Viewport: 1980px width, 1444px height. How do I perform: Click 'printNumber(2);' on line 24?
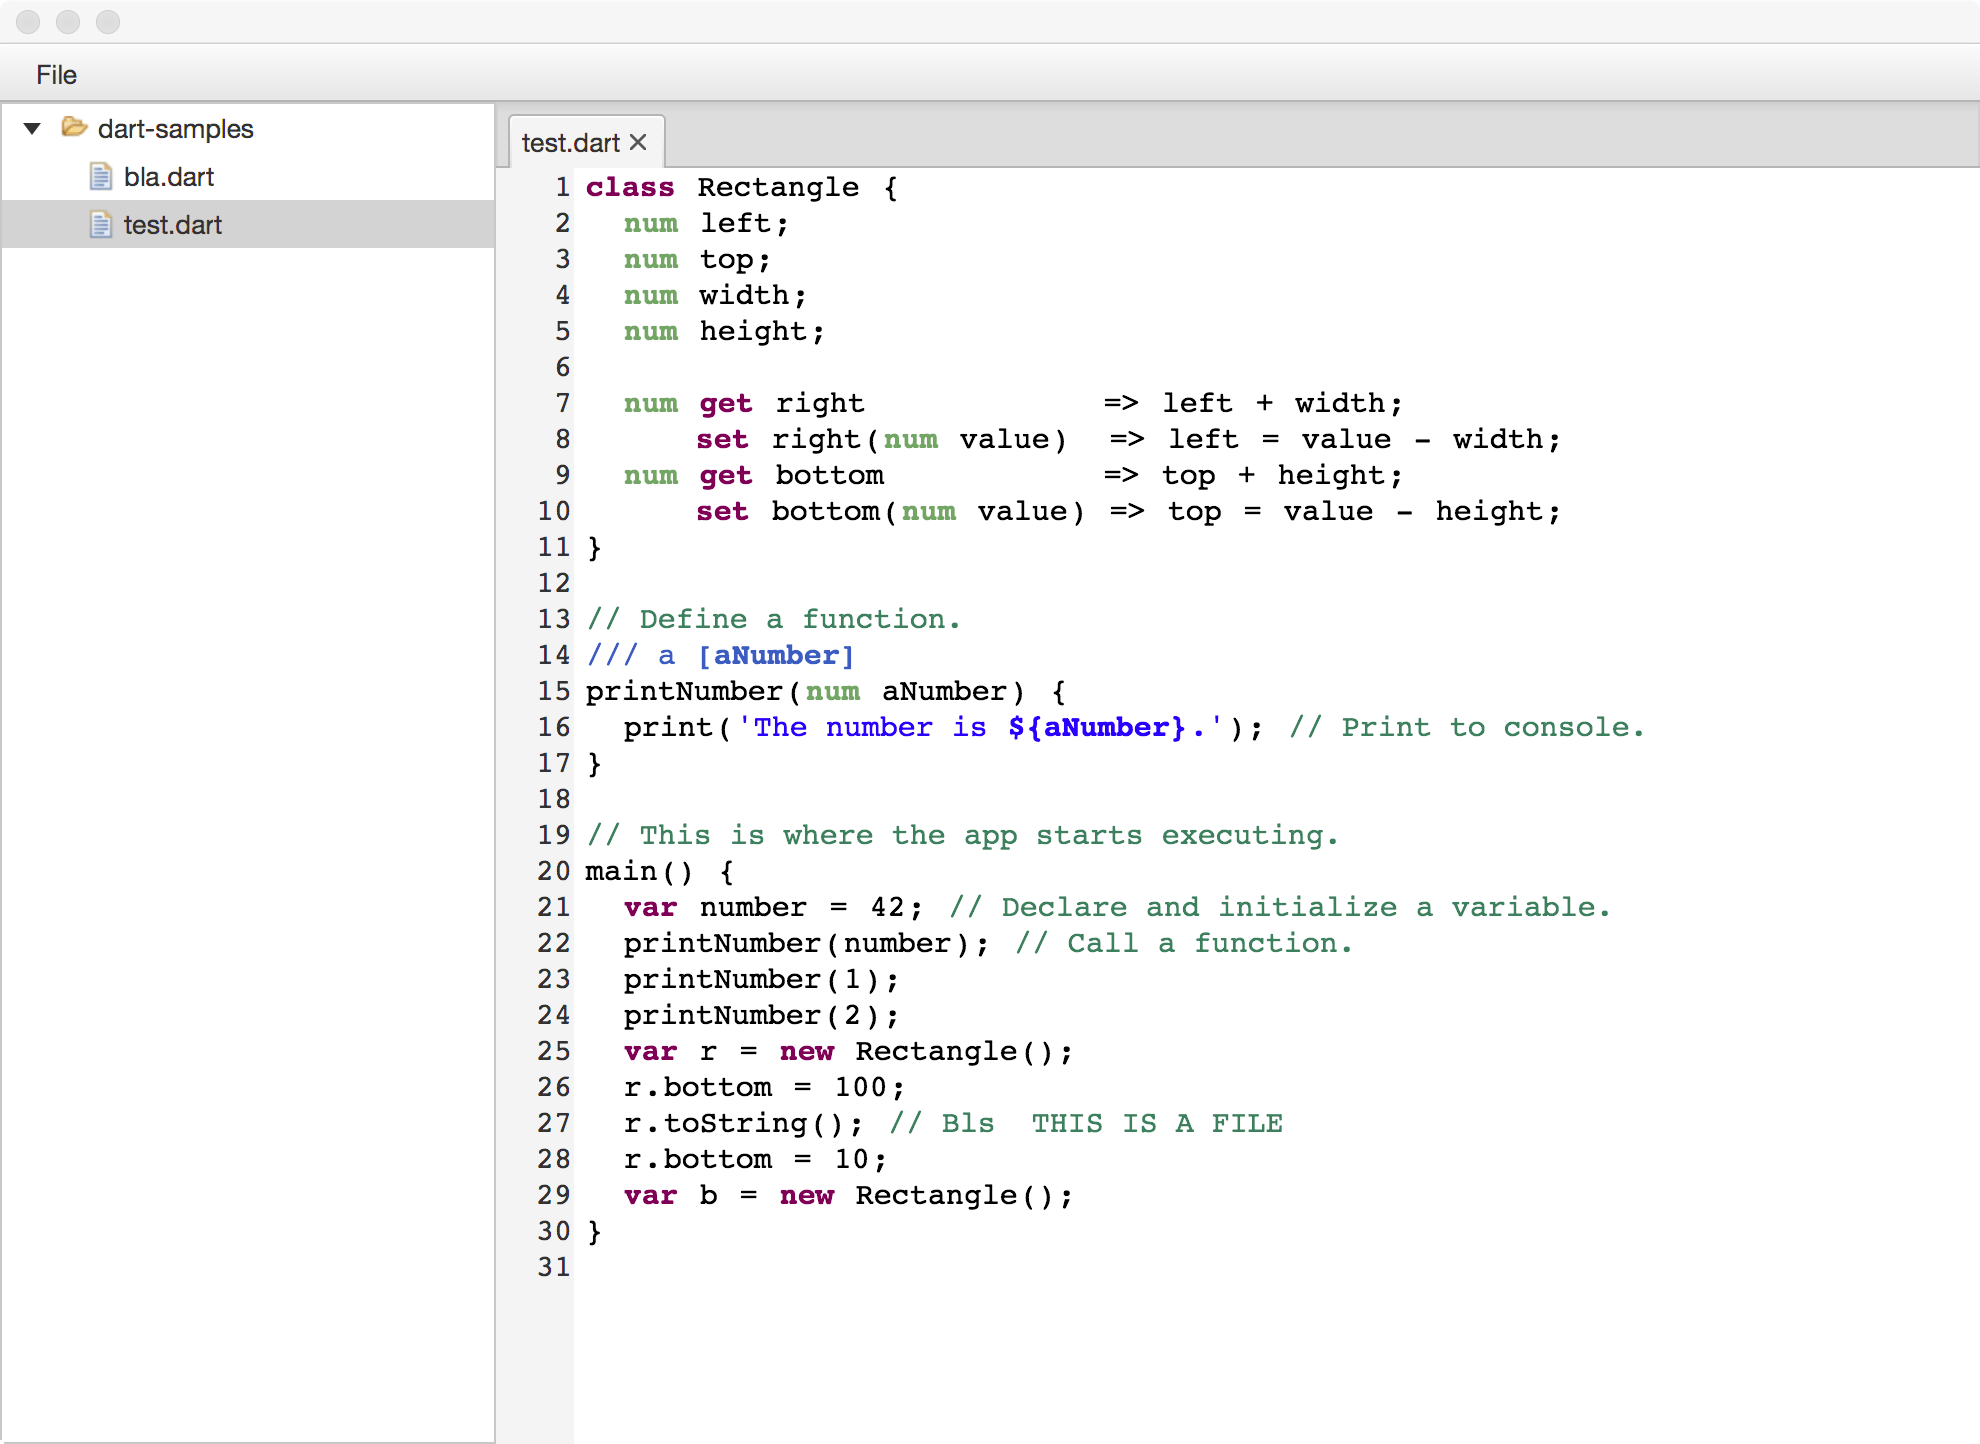pos(762,1015)
